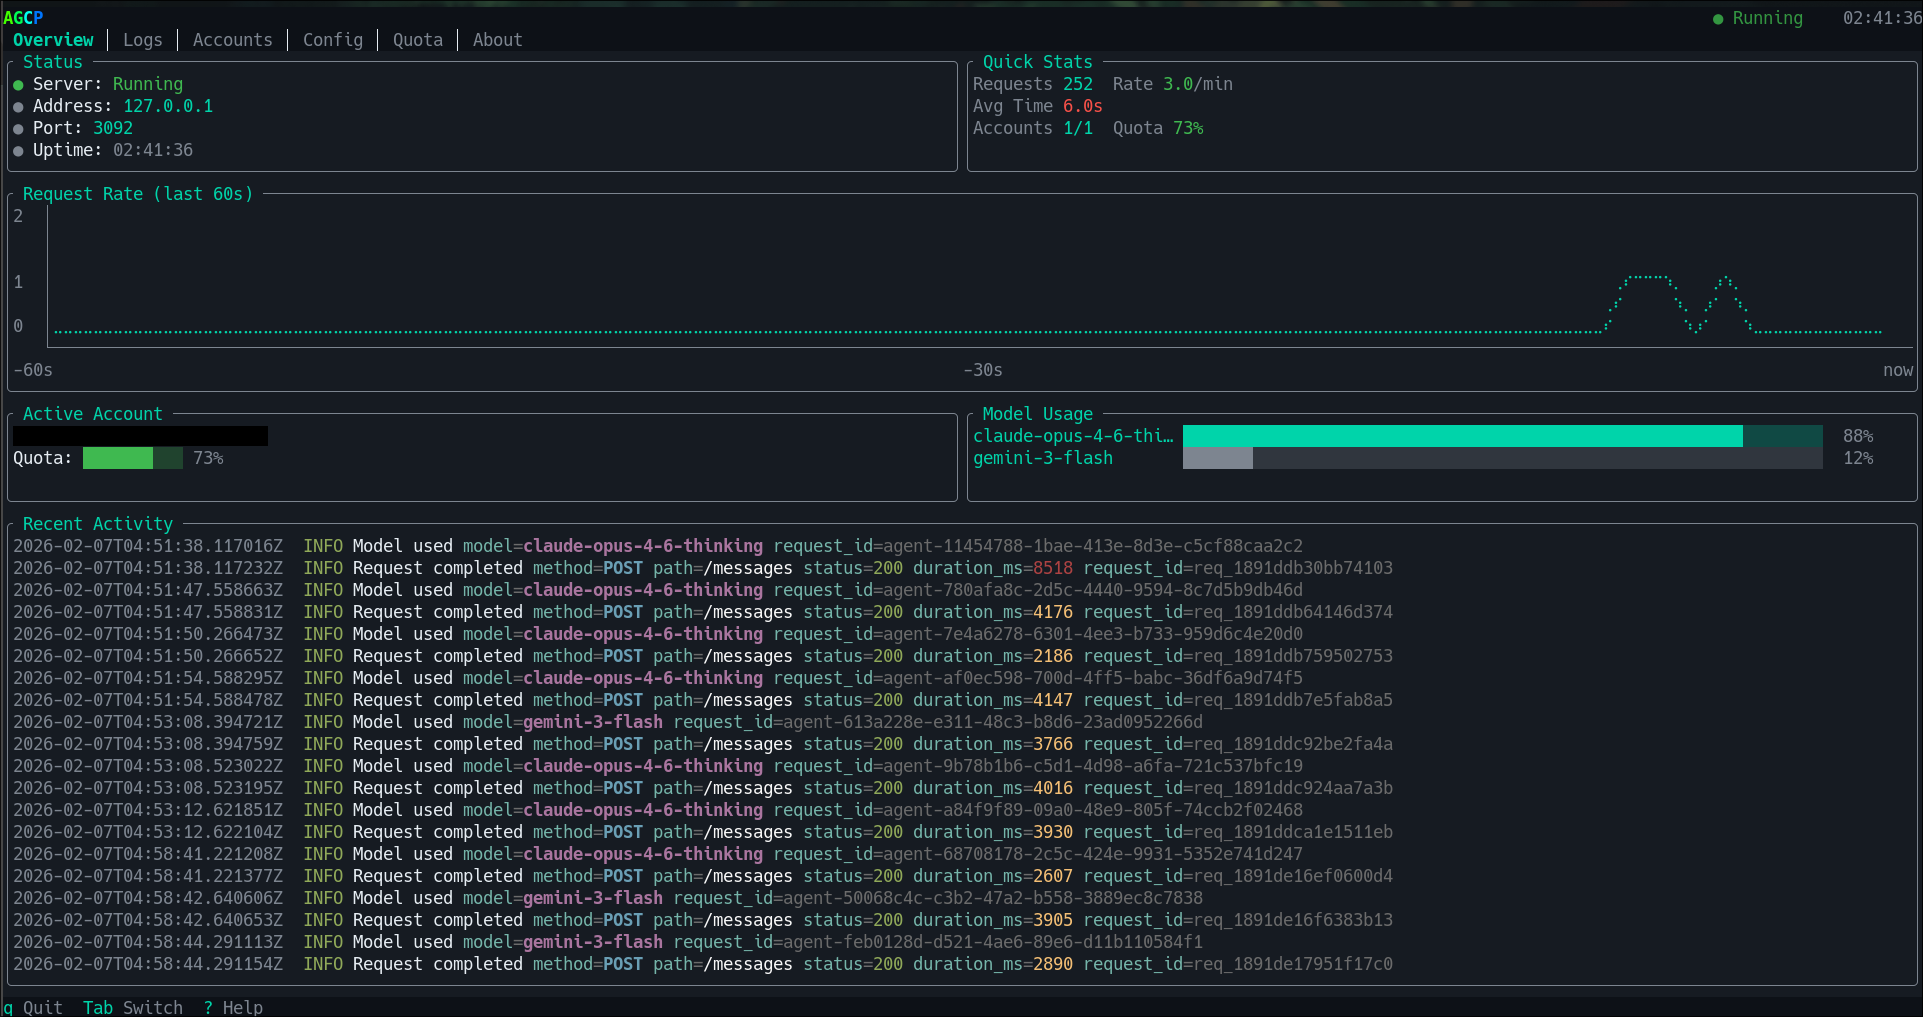Click the log row with duration_ms=4016
This screenshot has height=1017, width=1923.
click(703, 788)
